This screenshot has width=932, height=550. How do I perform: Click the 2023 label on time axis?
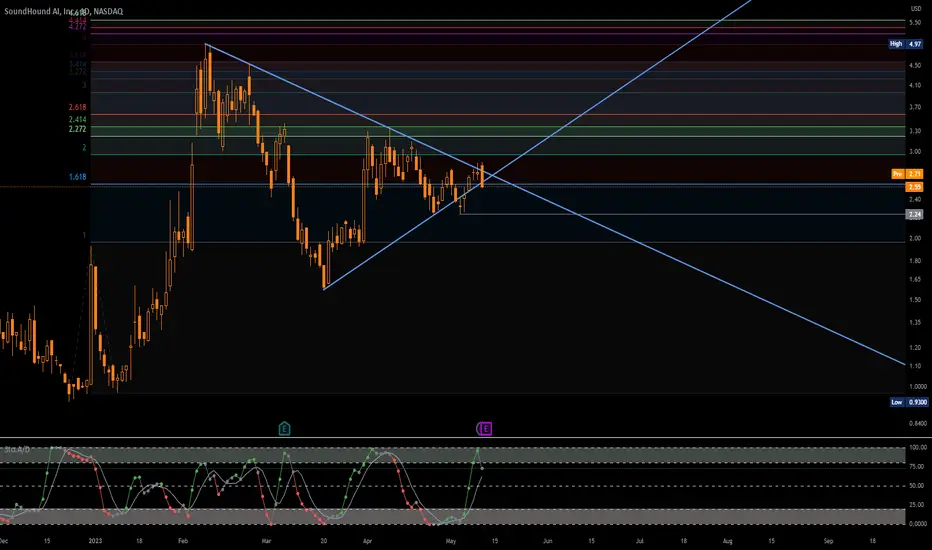pyautogui.click(x=95, y=541)
